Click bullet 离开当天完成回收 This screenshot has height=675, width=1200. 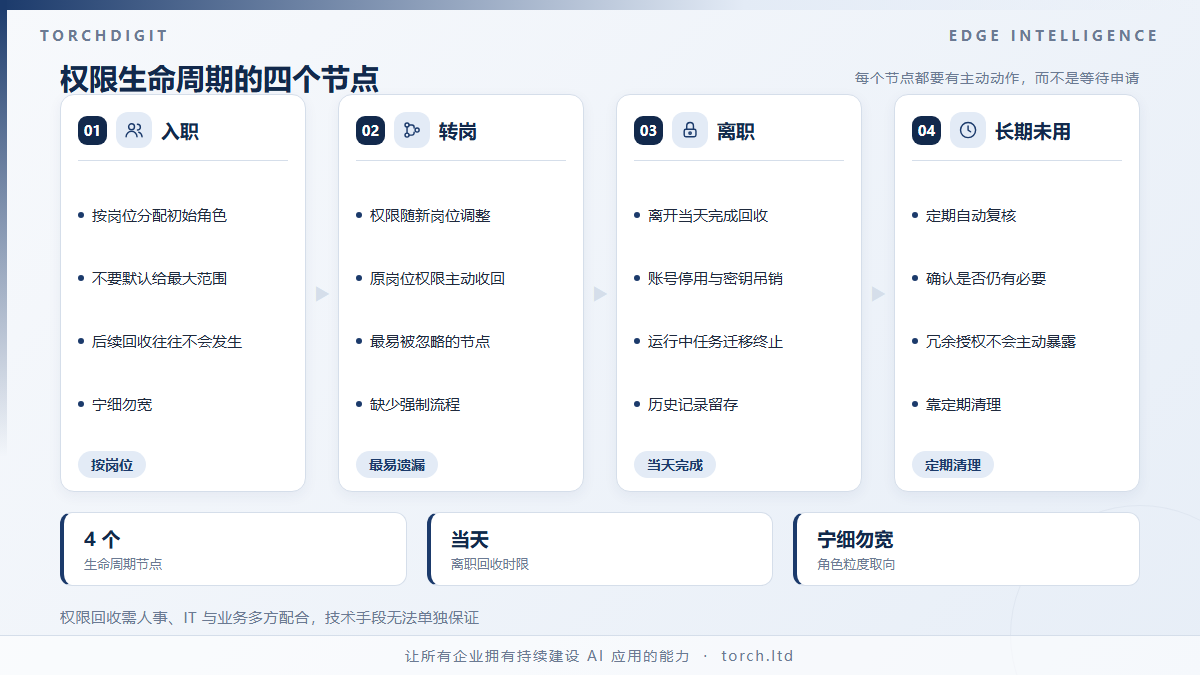pyautogui.click(x=708, y=215)
